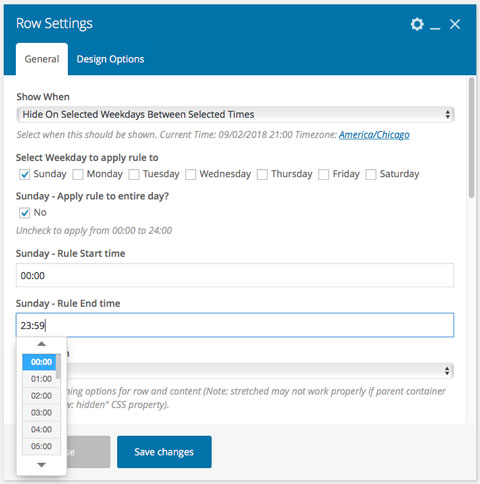Click the Save changes button

(x=164, y=452)
